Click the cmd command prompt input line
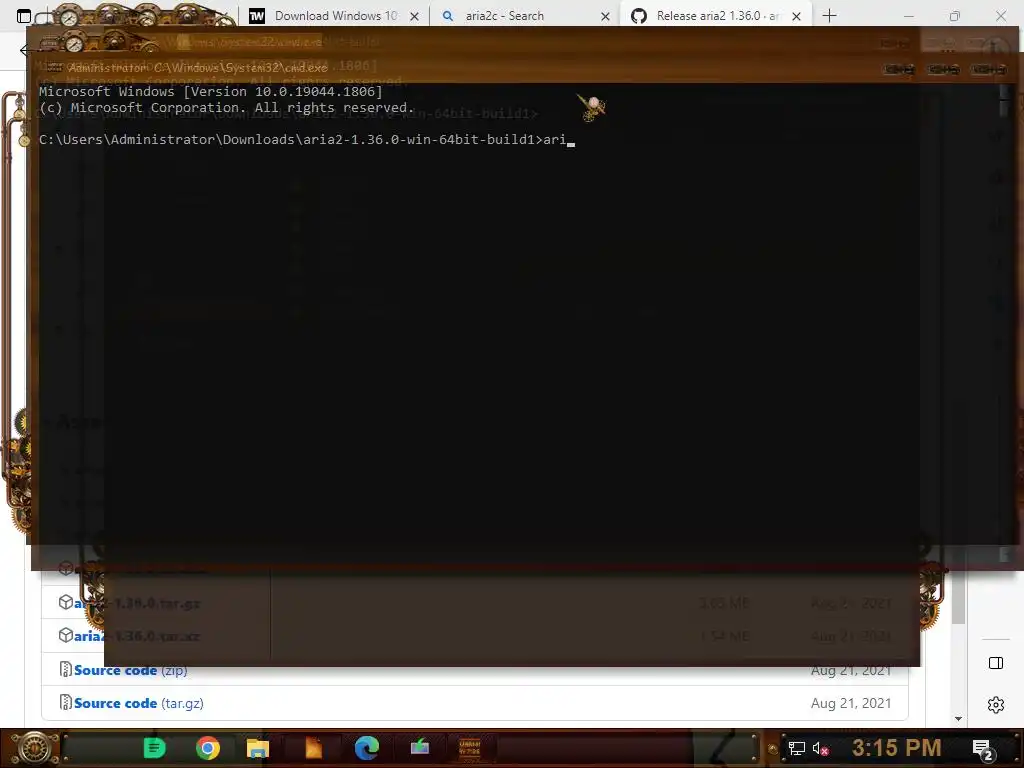1024x768 pixels. coord(307,140)
